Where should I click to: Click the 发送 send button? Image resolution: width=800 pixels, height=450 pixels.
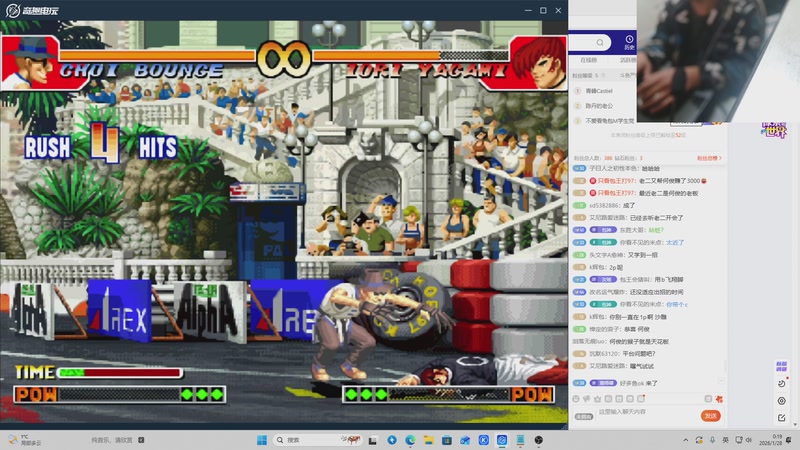pyautogui.click(x=711, y=416)
